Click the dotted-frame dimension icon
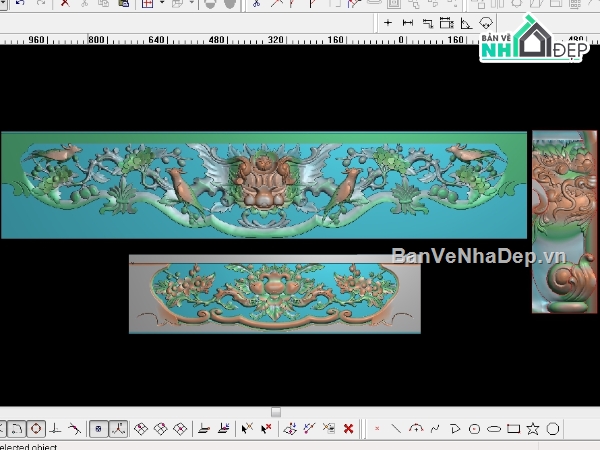The height and width of the screenshot is (450, 600). pos(447,23)
